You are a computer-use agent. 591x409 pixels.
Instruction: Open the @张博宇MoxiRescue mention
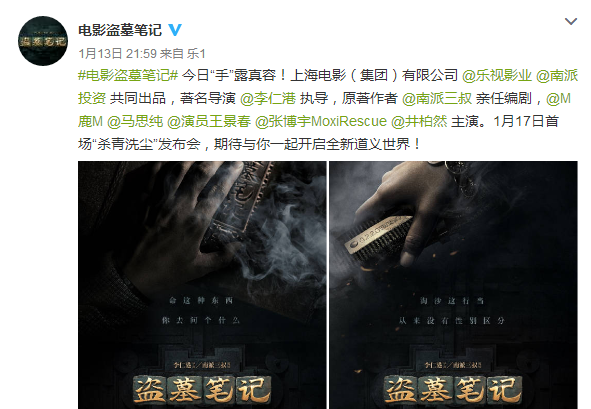pyautogui.click(x=321, y=121)
